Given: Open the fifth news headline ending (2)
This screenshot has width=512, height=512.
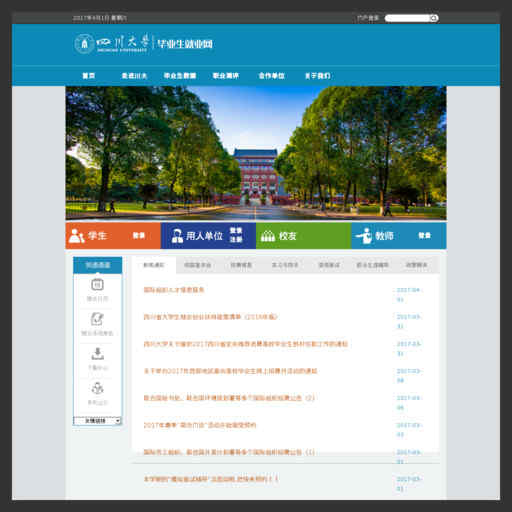Looking at the screenshot, I should pos(229,398).
